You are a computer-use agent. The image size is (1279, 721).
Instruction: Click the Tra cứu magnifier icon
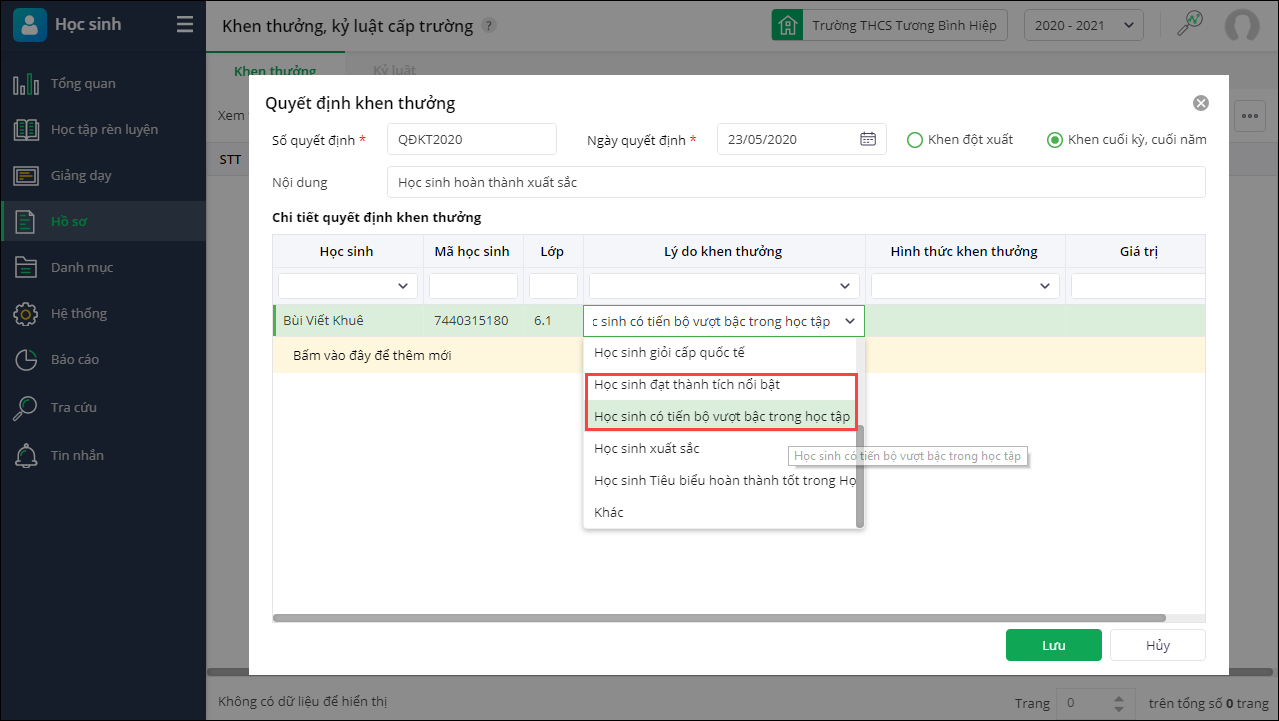click(26, 408)
